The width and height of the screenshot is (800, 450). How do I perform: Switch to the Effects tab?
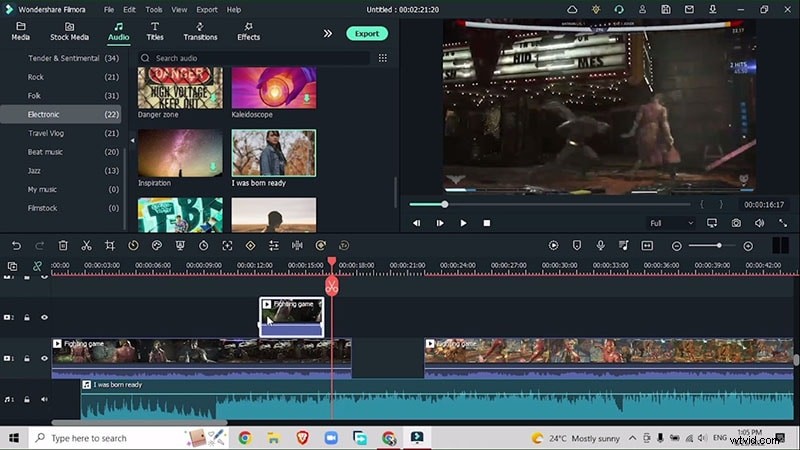248,31
